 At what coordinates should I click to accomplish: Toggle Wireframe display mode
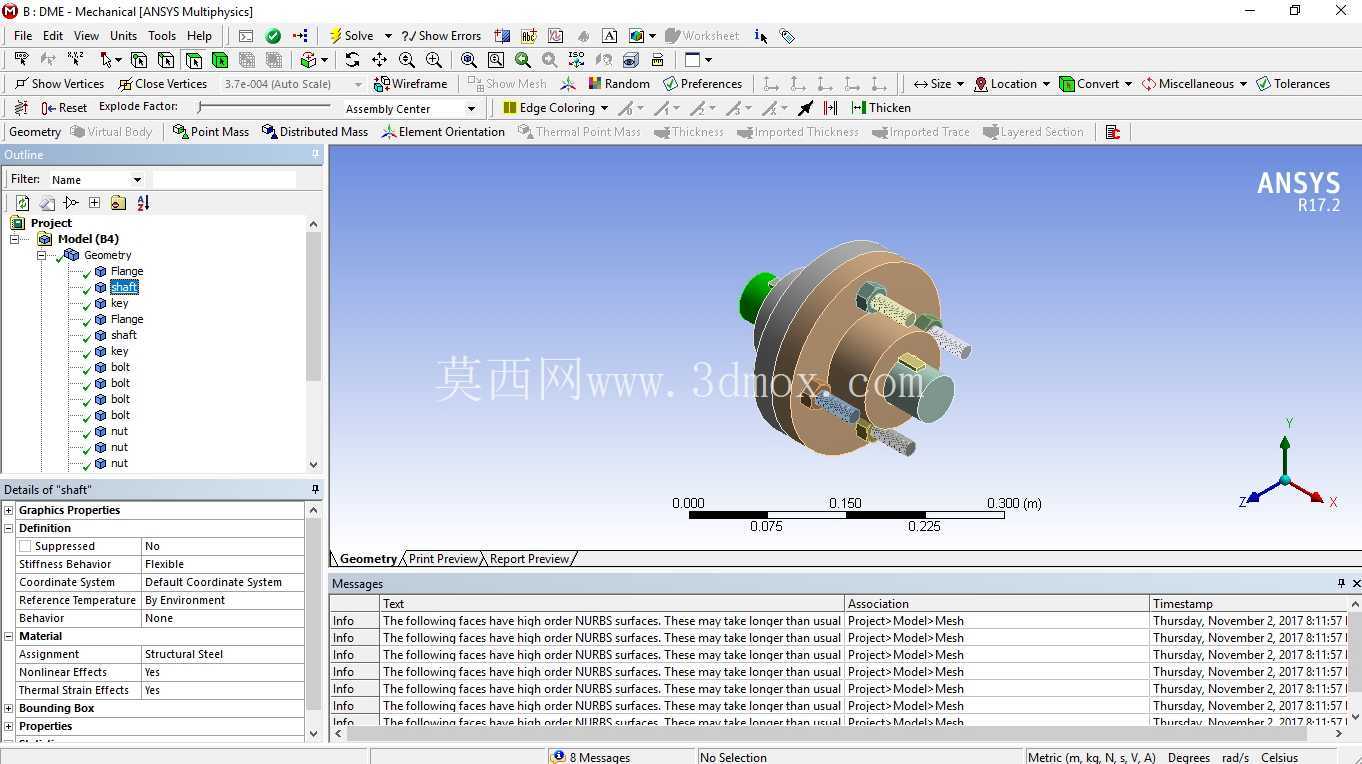[x=410, y=84]
